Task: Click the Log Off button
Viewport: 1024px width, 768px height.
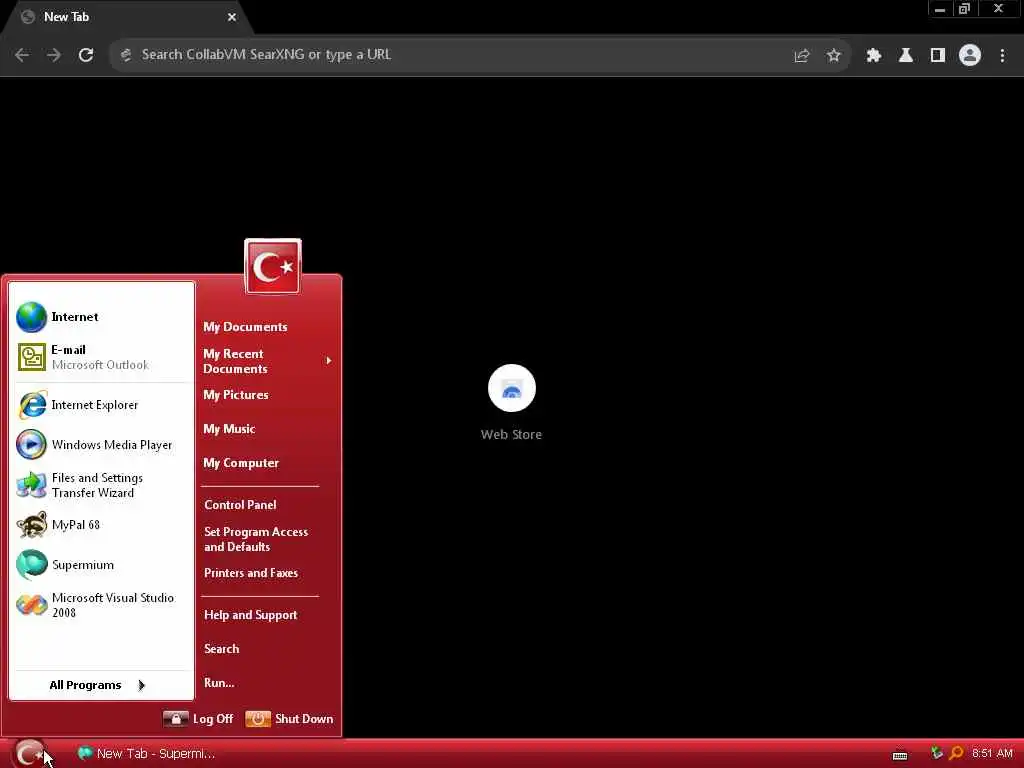Action: [198, 719]
